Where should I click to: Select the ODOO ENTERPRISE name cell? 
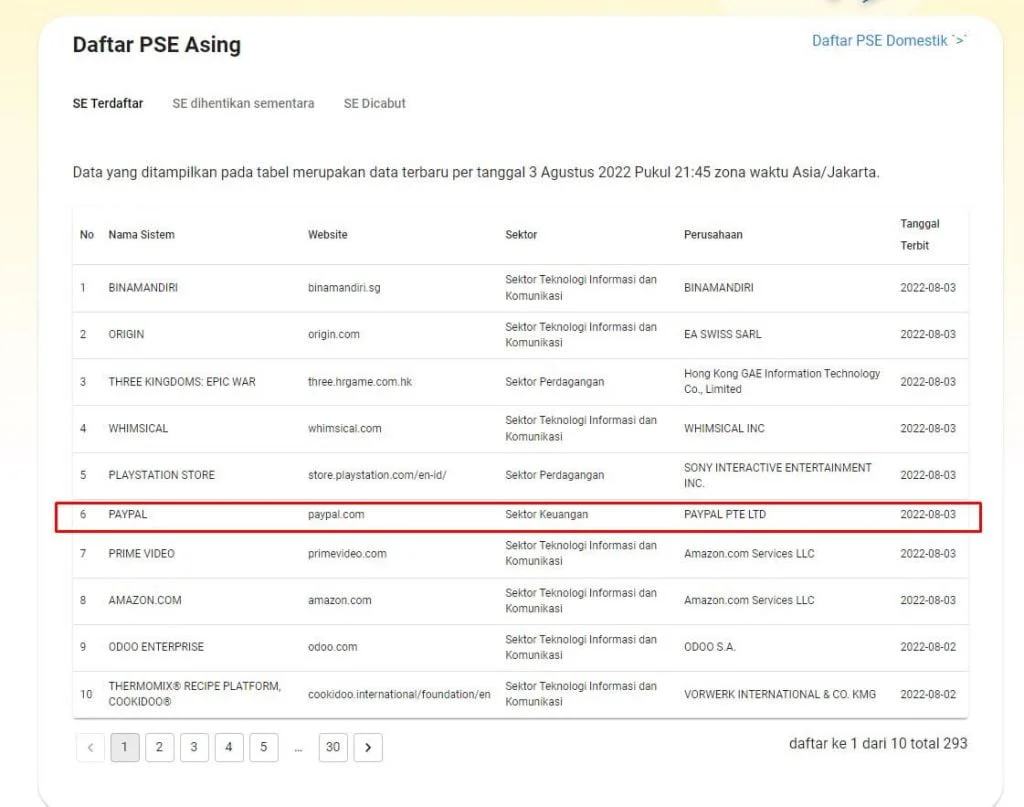tap(155, 647)
